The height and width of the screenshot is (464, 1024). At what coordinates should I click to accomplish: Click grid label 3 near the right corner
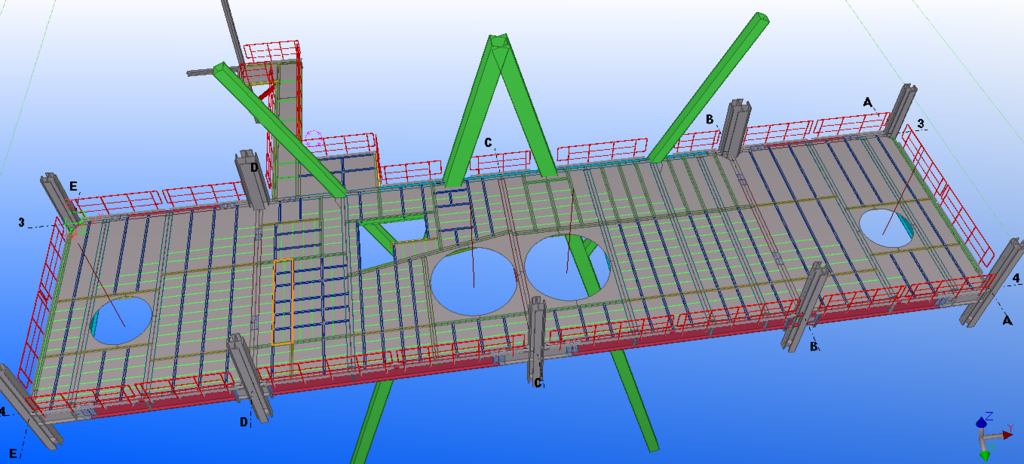[920, 124]
